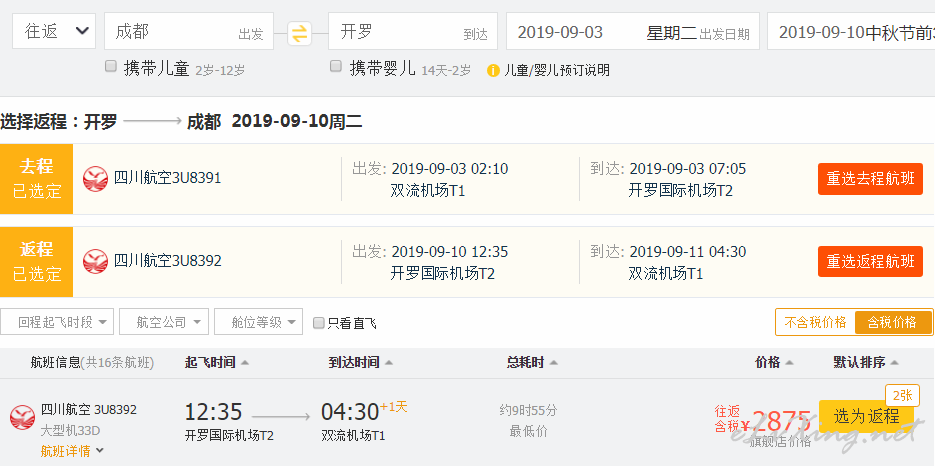This screenshot has height=466, width=935.
Task: Check the 携带婴儿 checkbox
Action: click(336, 67)
